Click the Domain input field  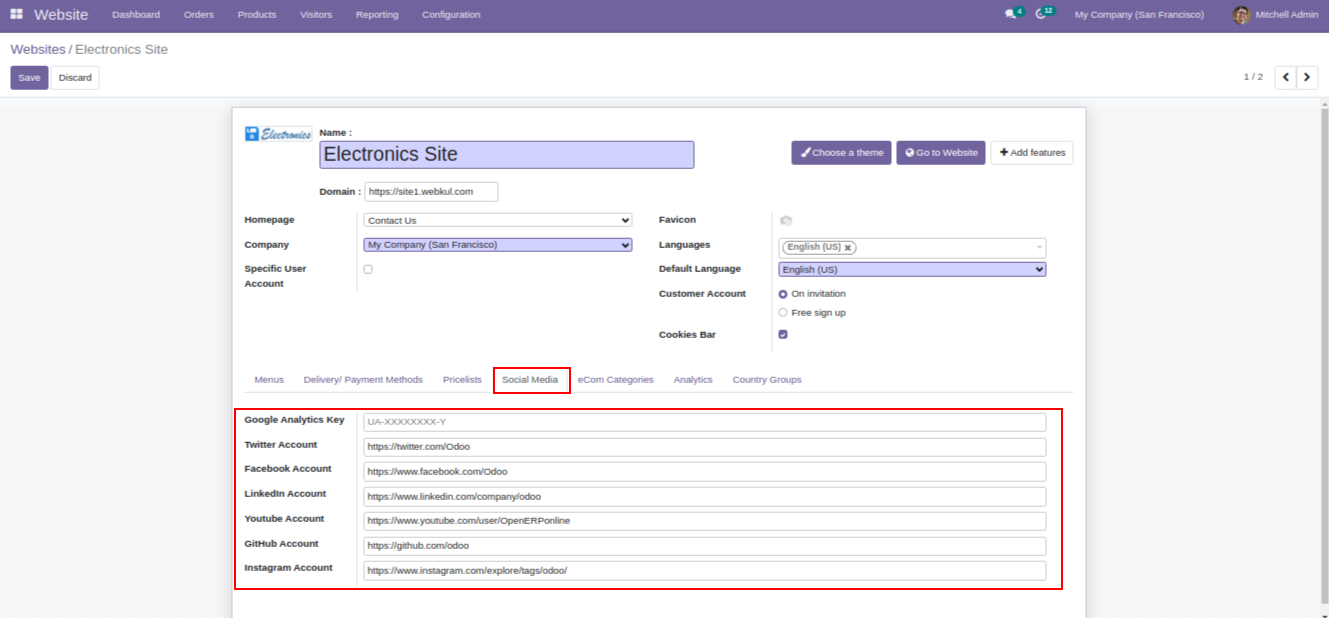pos(431,191)
